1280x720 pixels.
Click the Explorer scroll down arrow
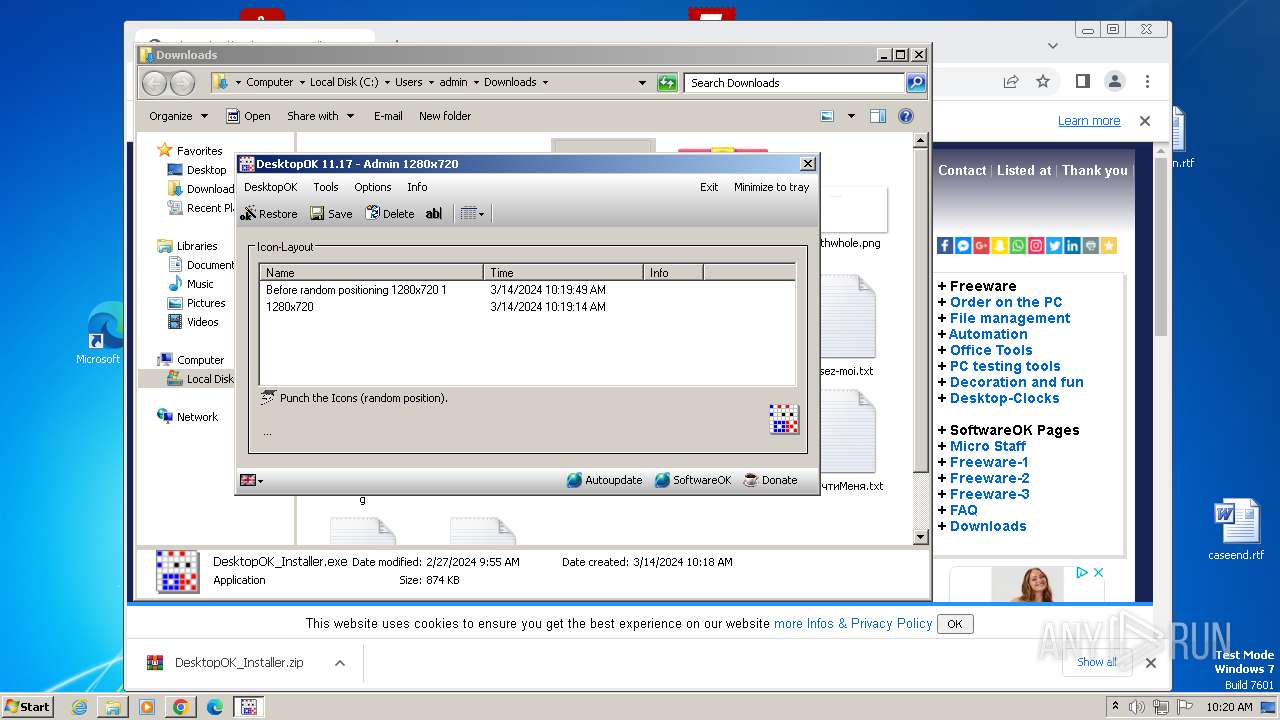pyautogui.click(x=921, y=537)
